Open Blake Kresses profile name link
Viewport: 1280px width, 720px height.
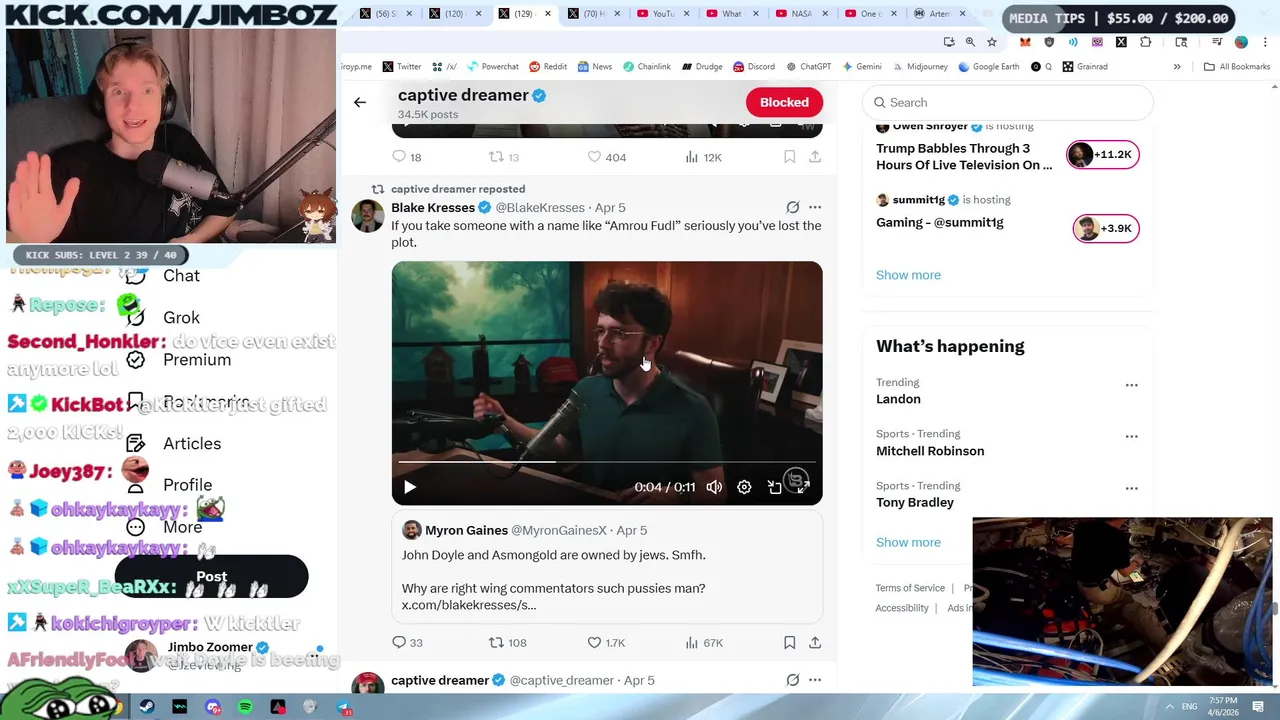pos(433,207)
